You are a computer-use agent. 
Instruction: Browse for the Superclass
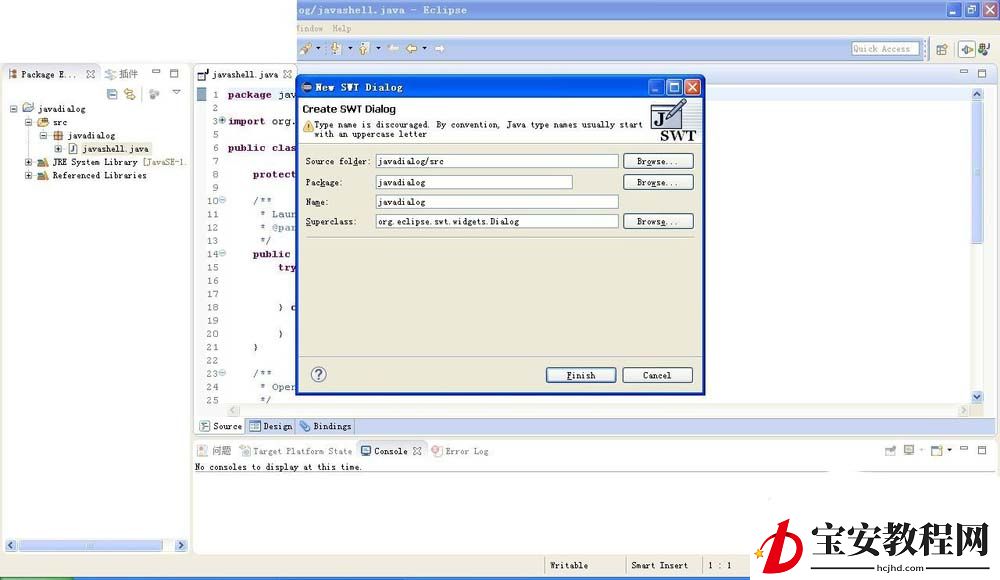658,221
